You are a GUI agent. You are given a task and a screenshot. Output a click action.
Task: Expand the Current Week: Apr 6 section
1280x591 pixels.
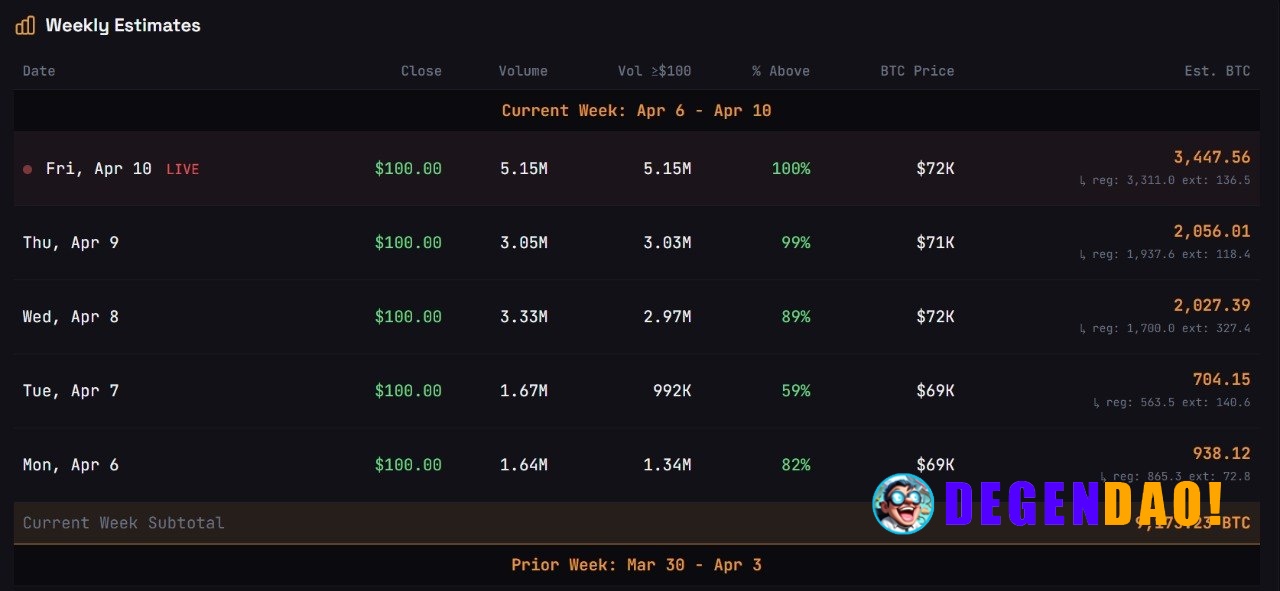(x=636, y=110)
